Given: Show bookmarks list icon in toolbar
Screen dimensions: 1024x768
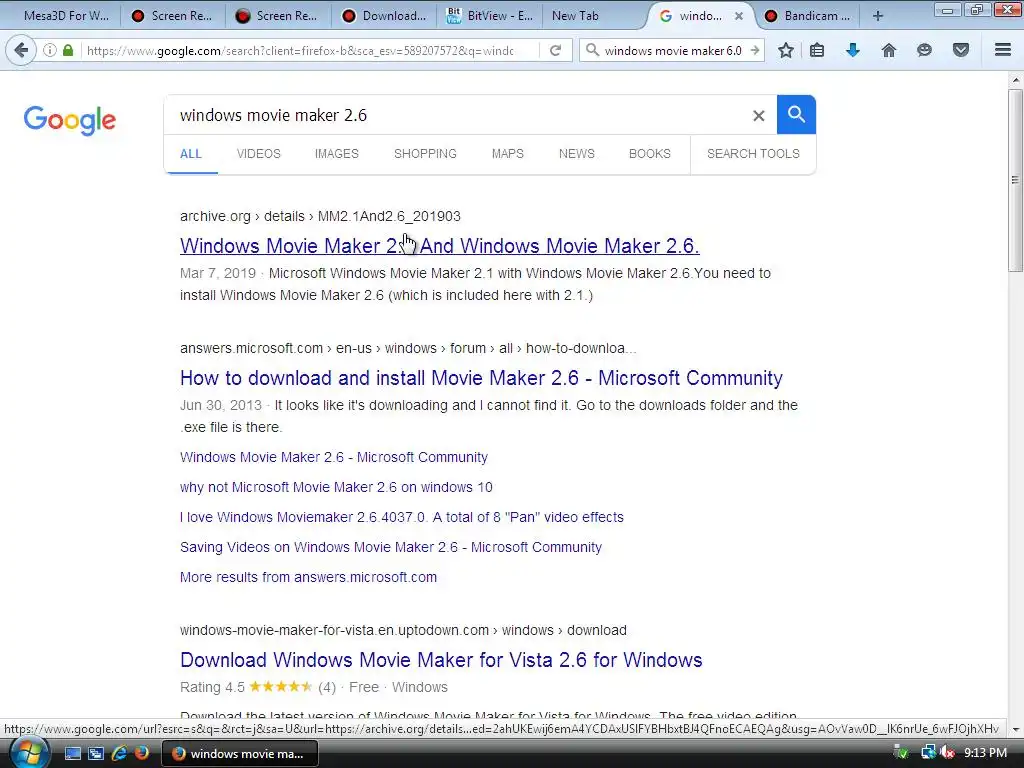Looking at the screenshot, I should (x=817, y=50).
